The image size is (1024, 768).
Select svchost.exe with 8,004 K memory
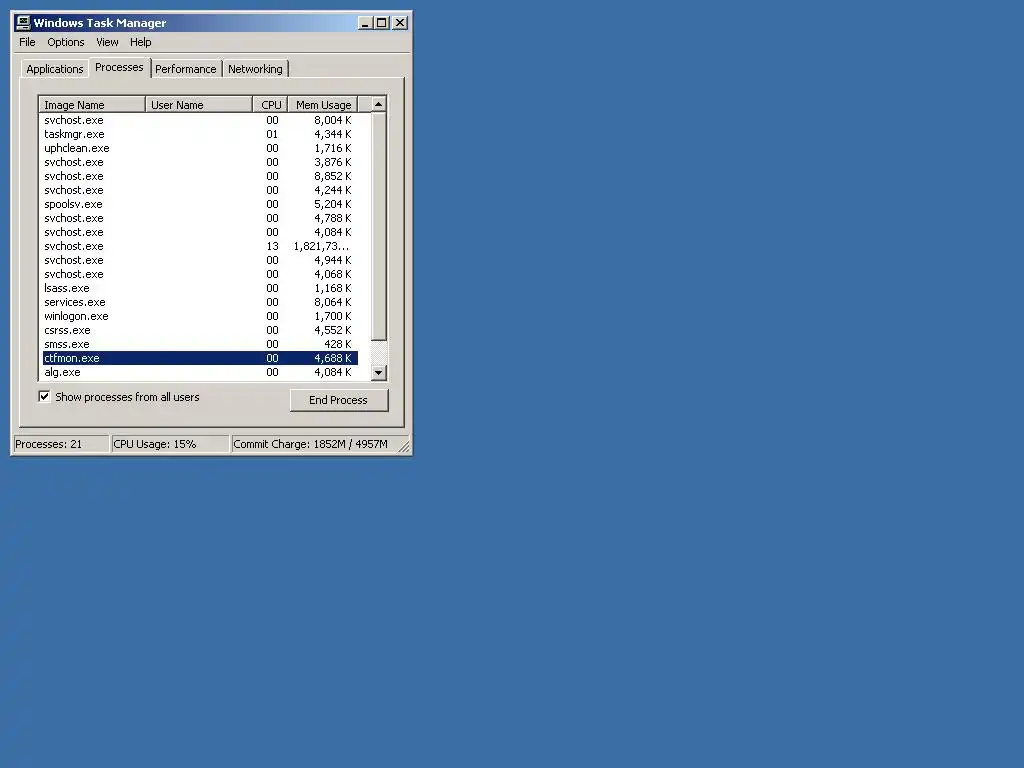200,120
